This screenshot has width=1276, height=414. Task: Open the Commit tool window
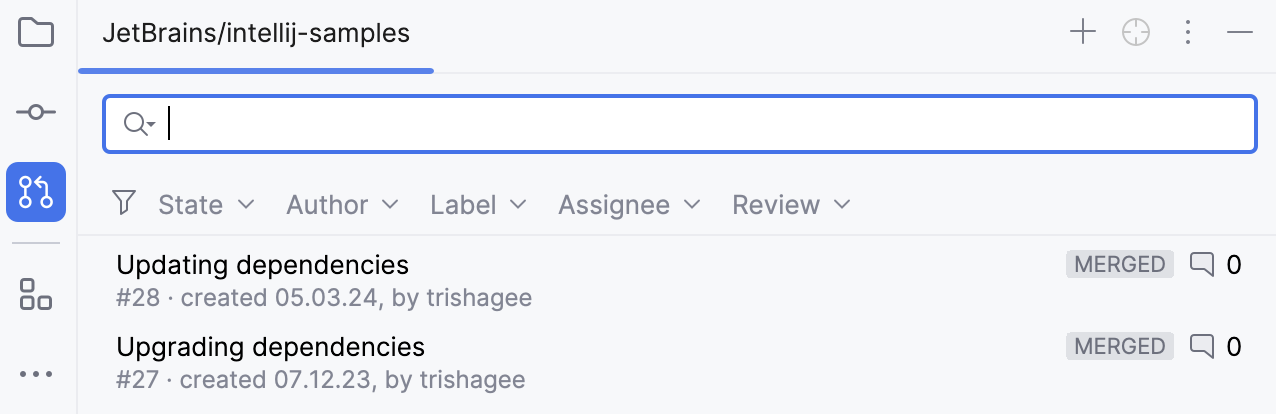(36, 112)
